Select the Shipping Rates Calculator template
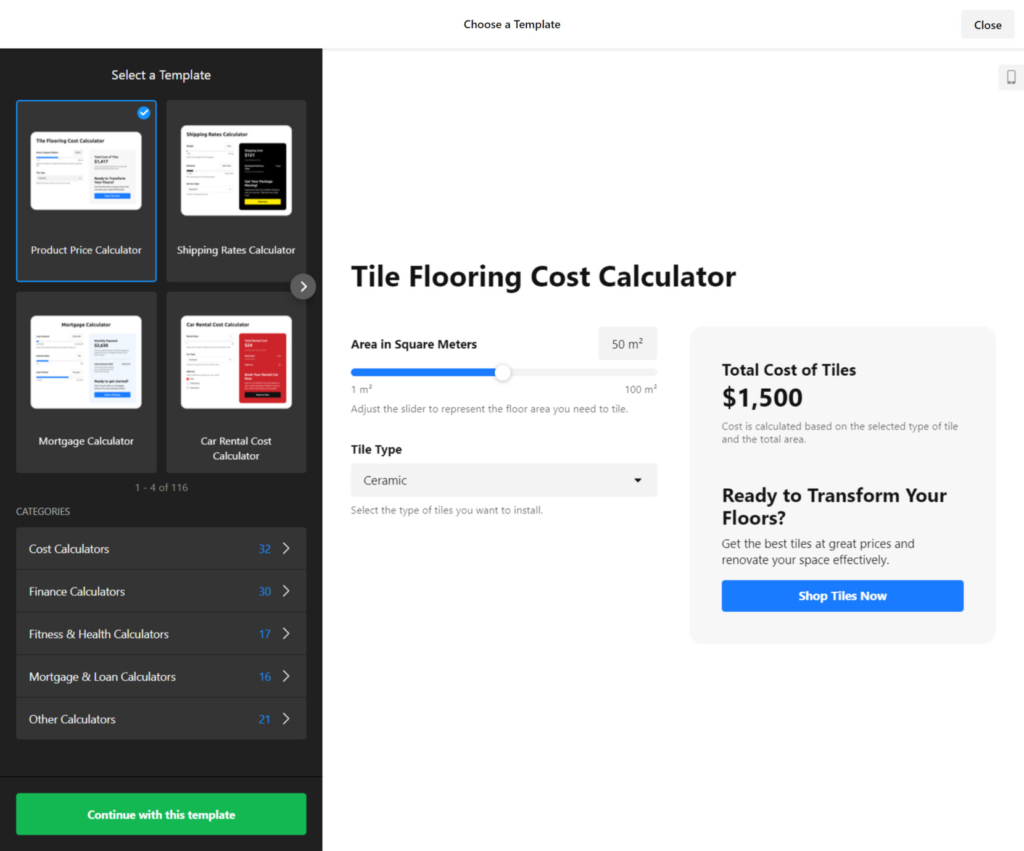This screenshot has height=851, width=1024. click(x=235, y=190)
